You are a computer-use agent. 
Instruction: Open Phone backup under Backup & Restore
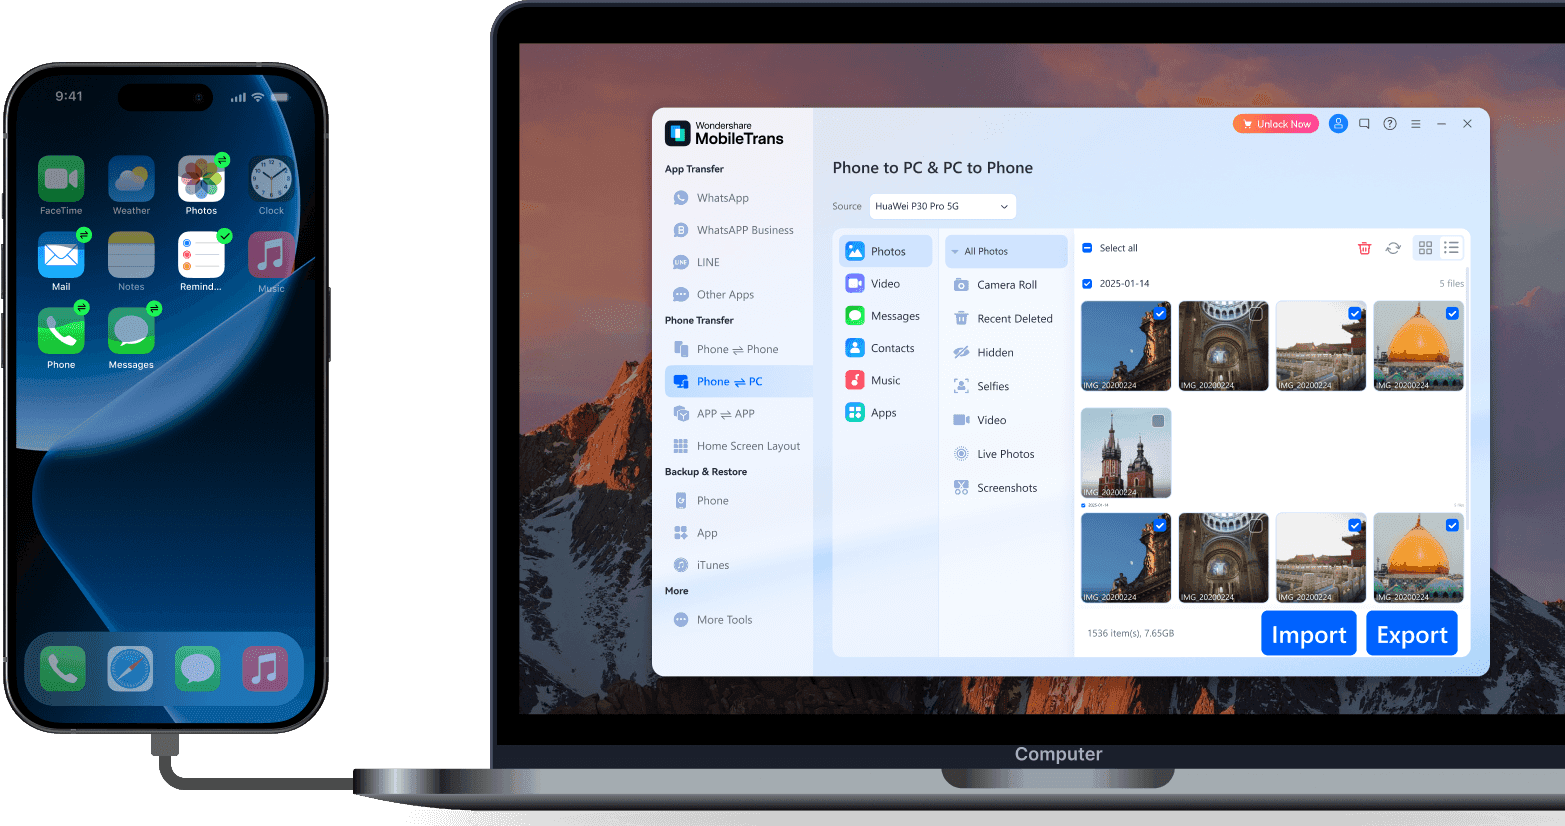coord(701,500)
